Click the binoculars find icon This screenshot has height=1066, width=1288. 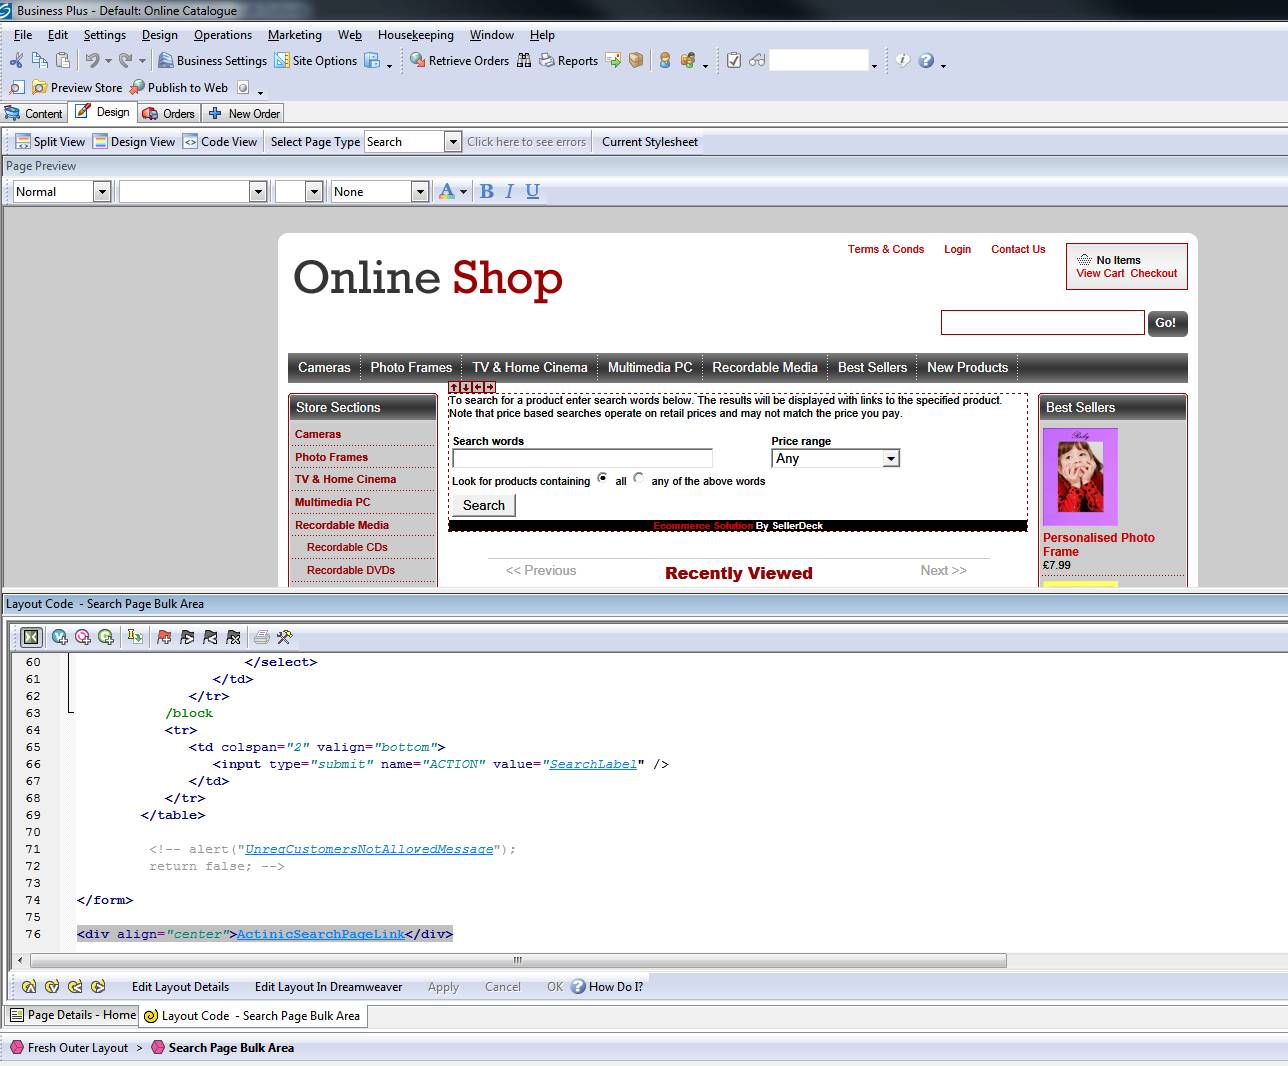tap(523, 61)
